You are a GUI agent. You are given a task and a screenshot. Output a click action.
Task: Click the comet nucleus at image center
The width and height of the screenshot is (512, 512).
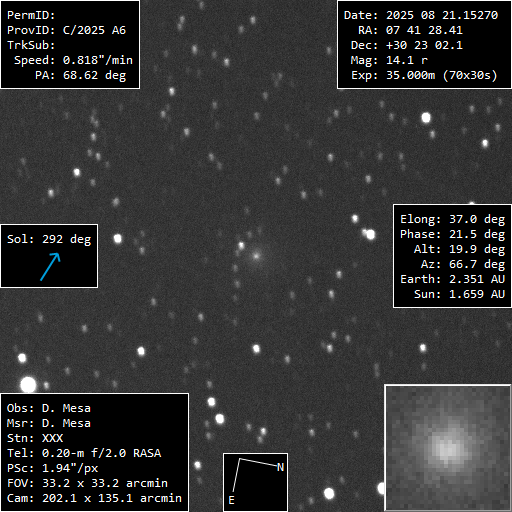click(x=256, y=256)
